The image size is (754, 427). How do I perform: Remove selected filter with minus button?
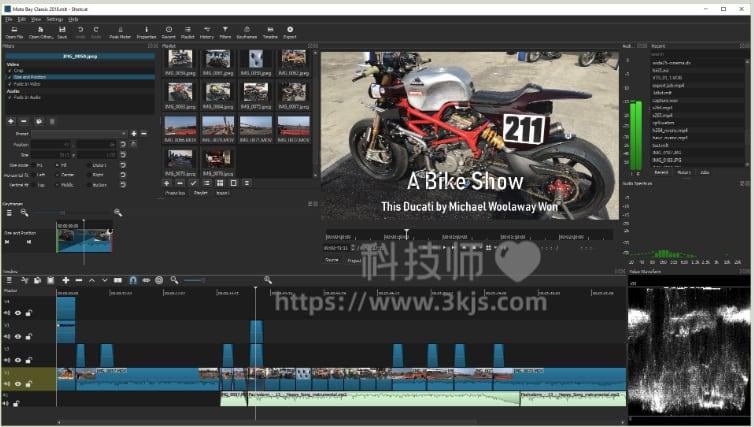[24, 121]
